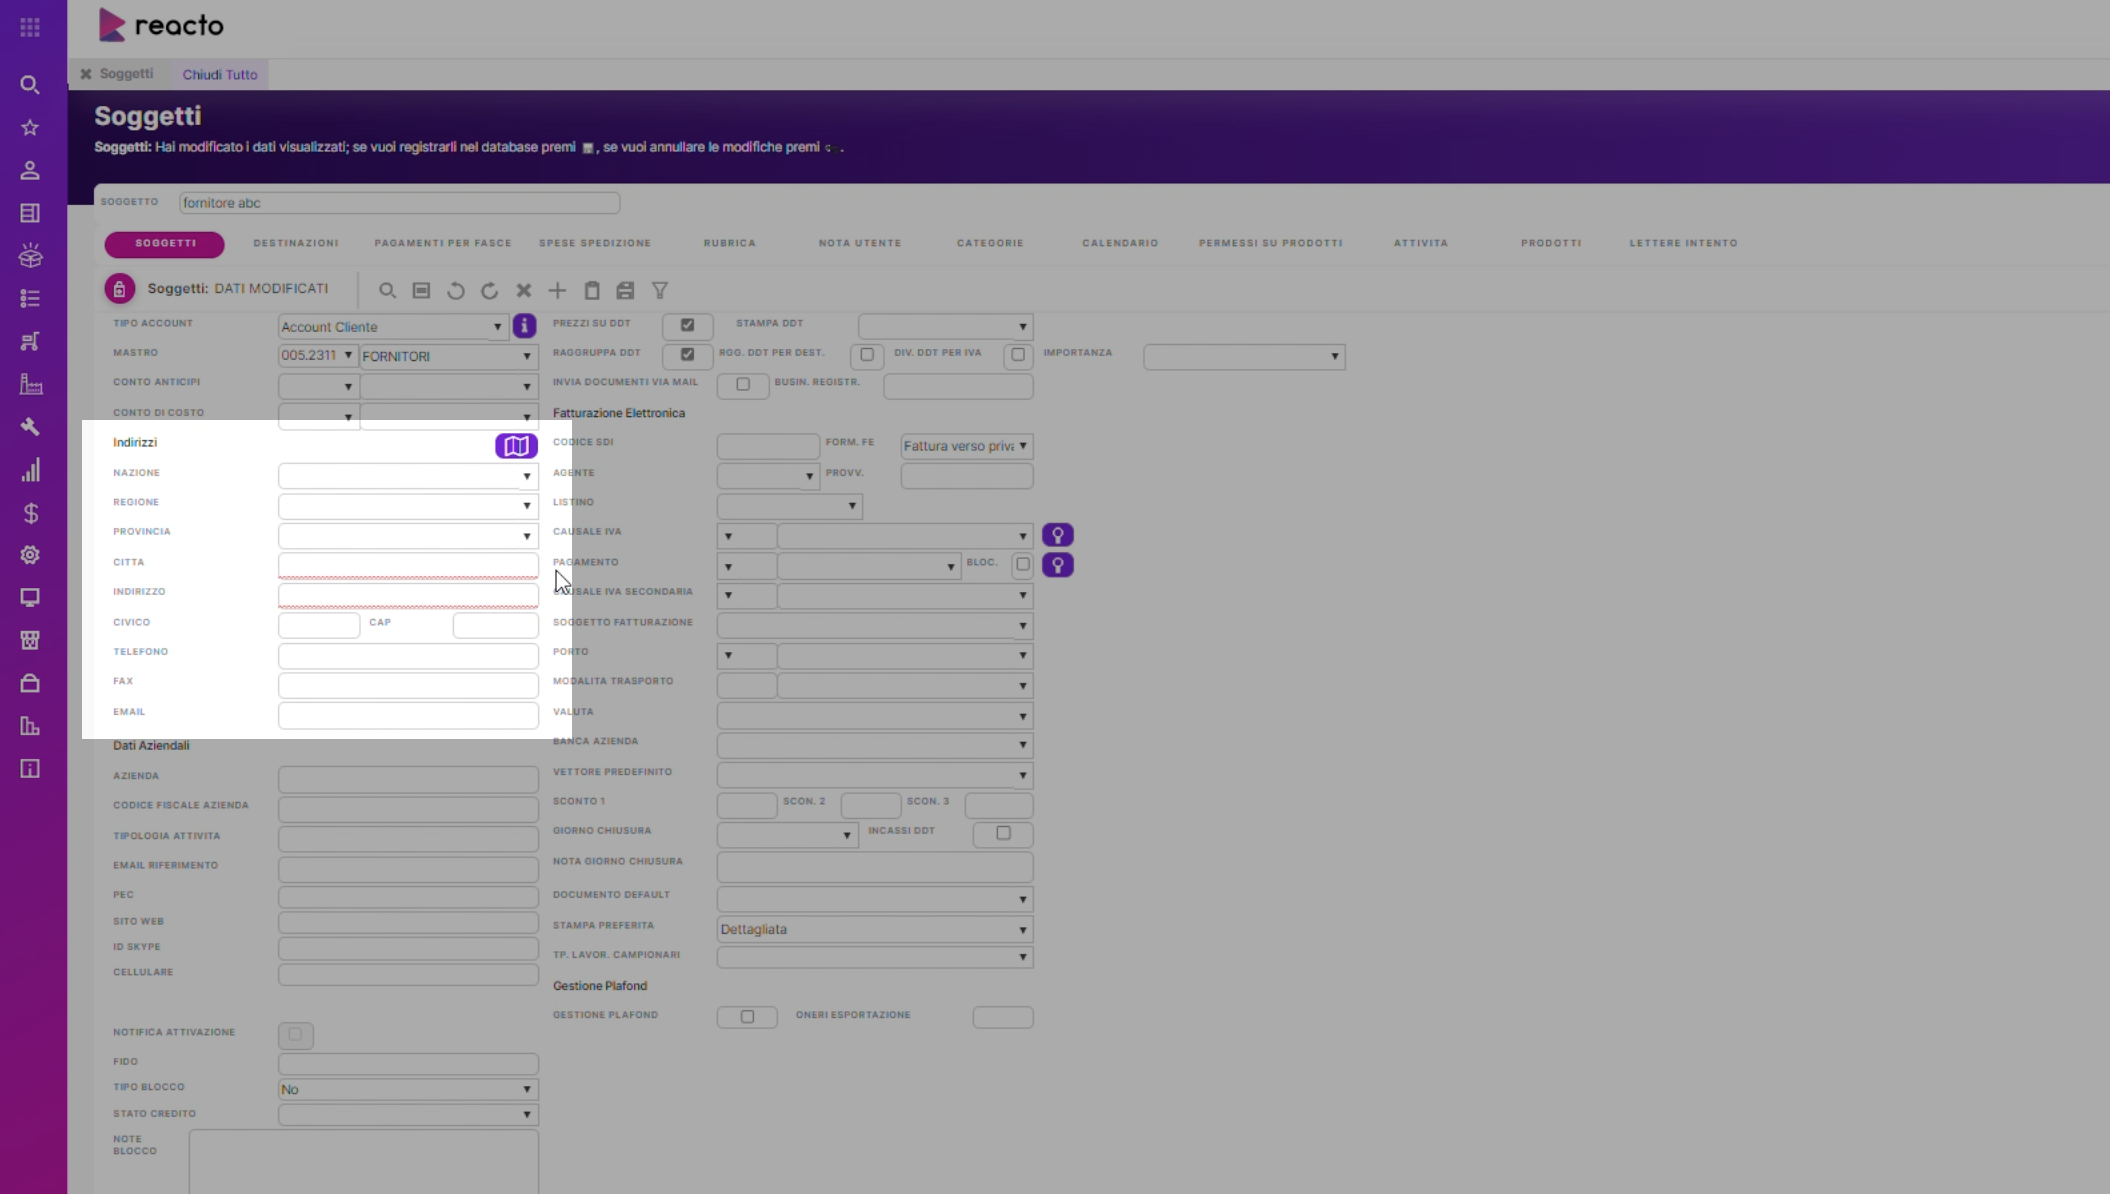Open the apps grid menu icon
2110x1194 pixels.
(30, 27)
